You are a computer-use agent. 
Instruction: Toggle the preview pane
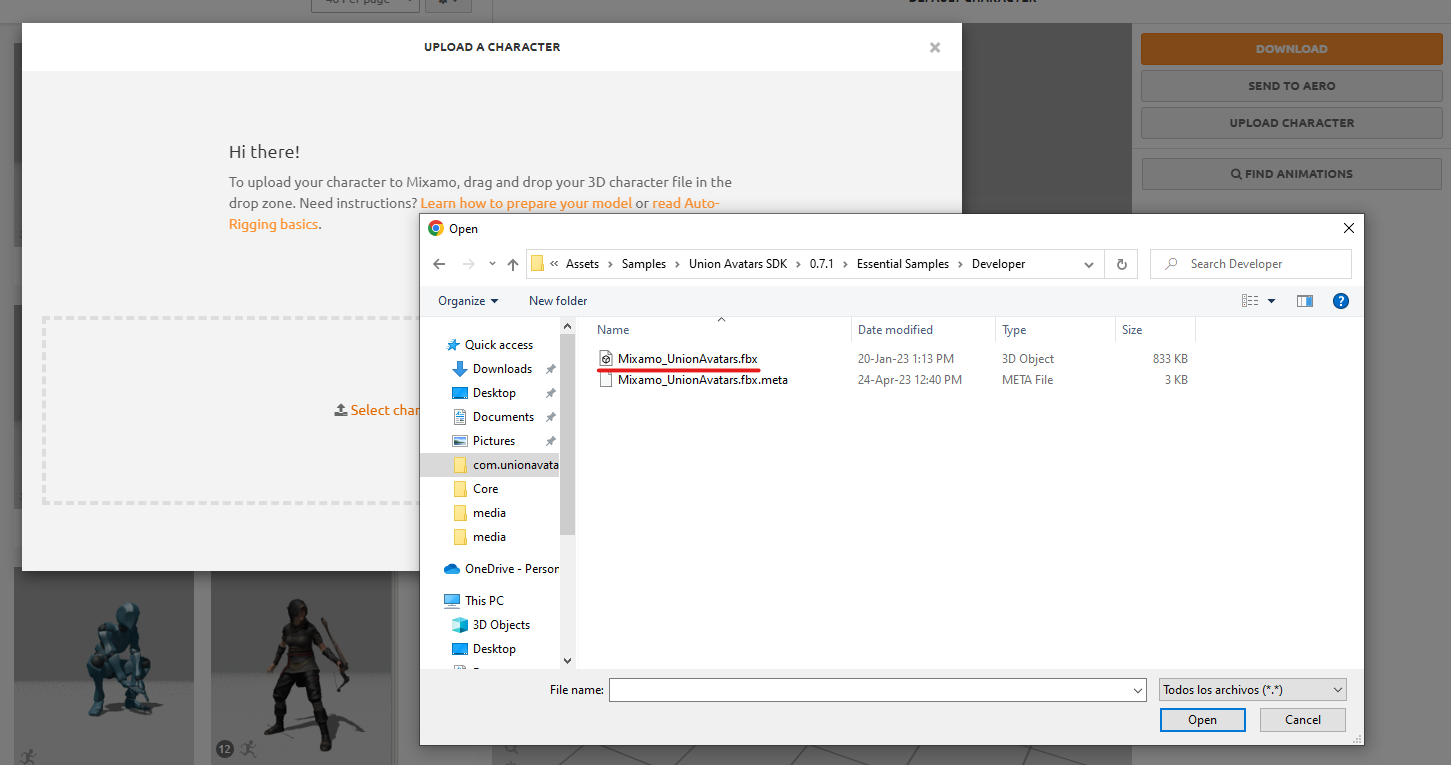tap(1304, 301)
